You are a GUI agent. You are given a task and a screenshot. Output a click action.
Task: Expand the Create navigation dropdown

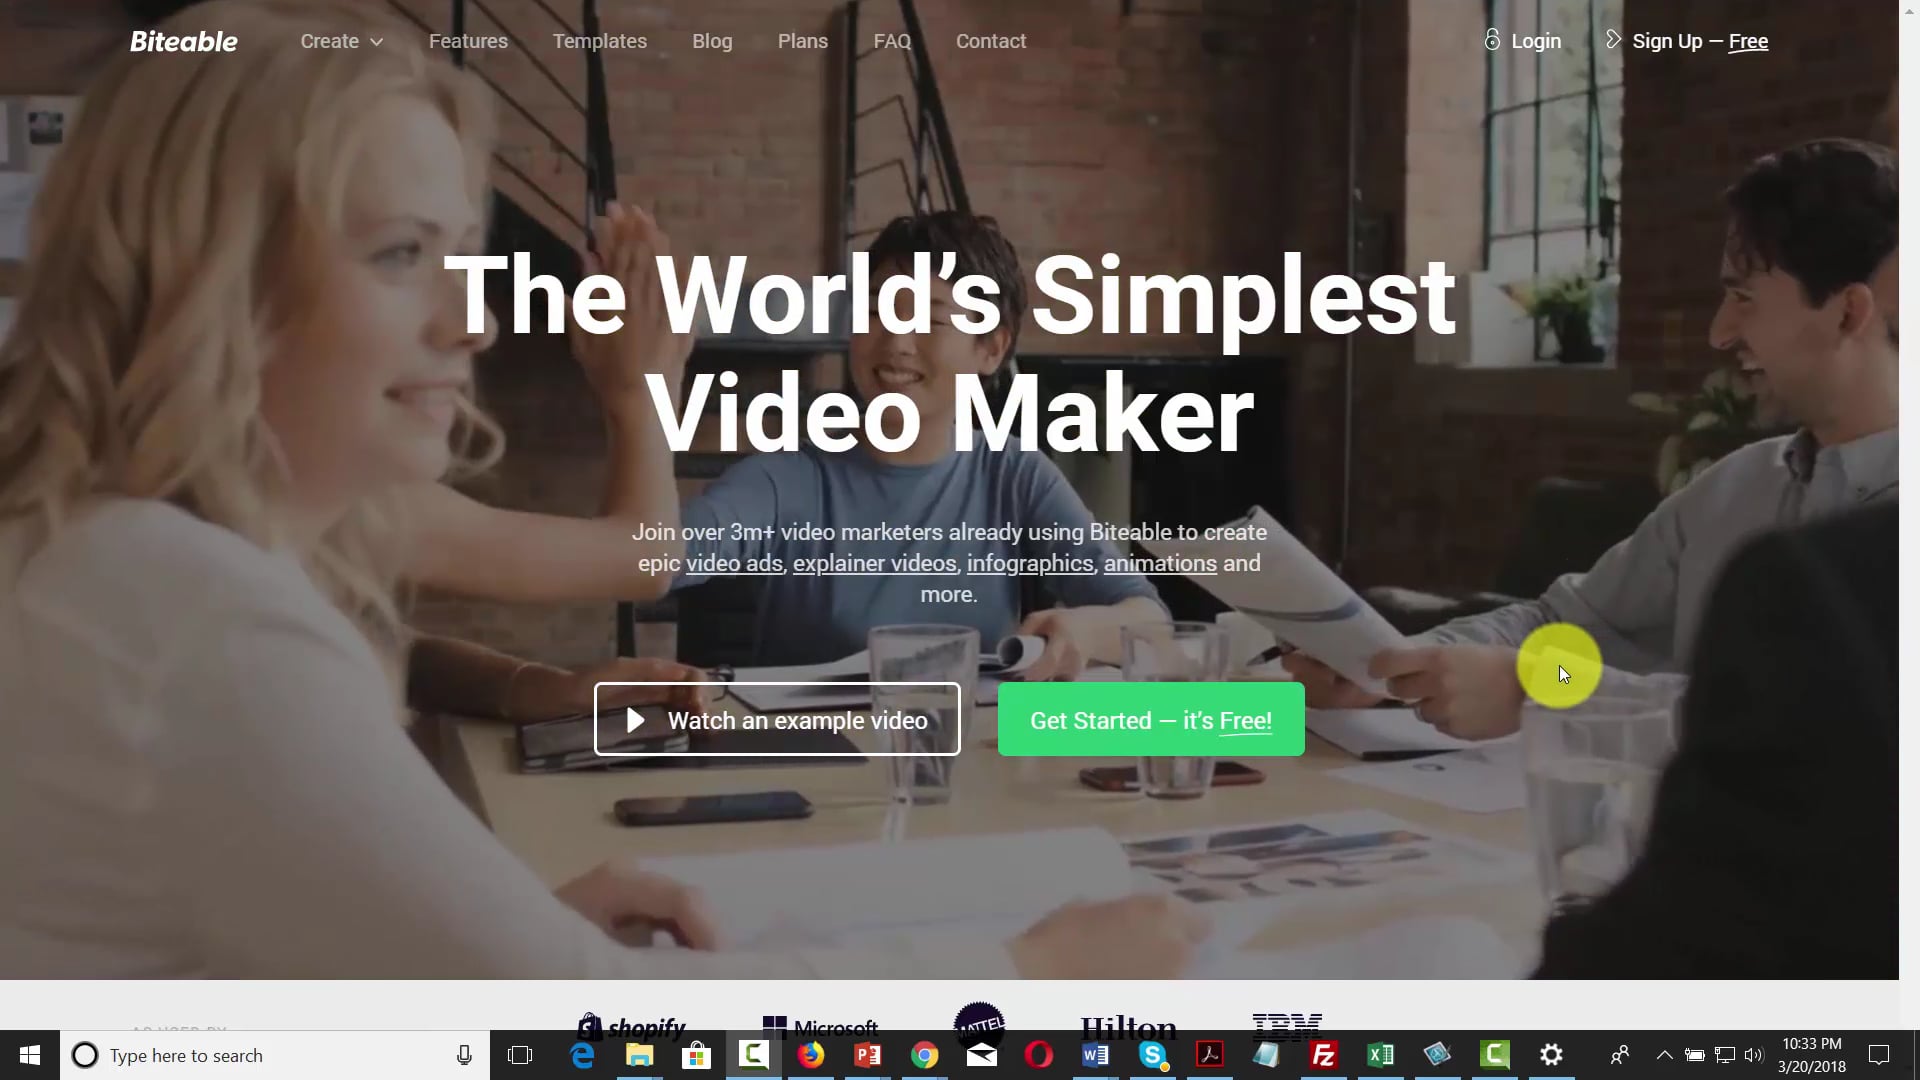[x=341, y=41]
